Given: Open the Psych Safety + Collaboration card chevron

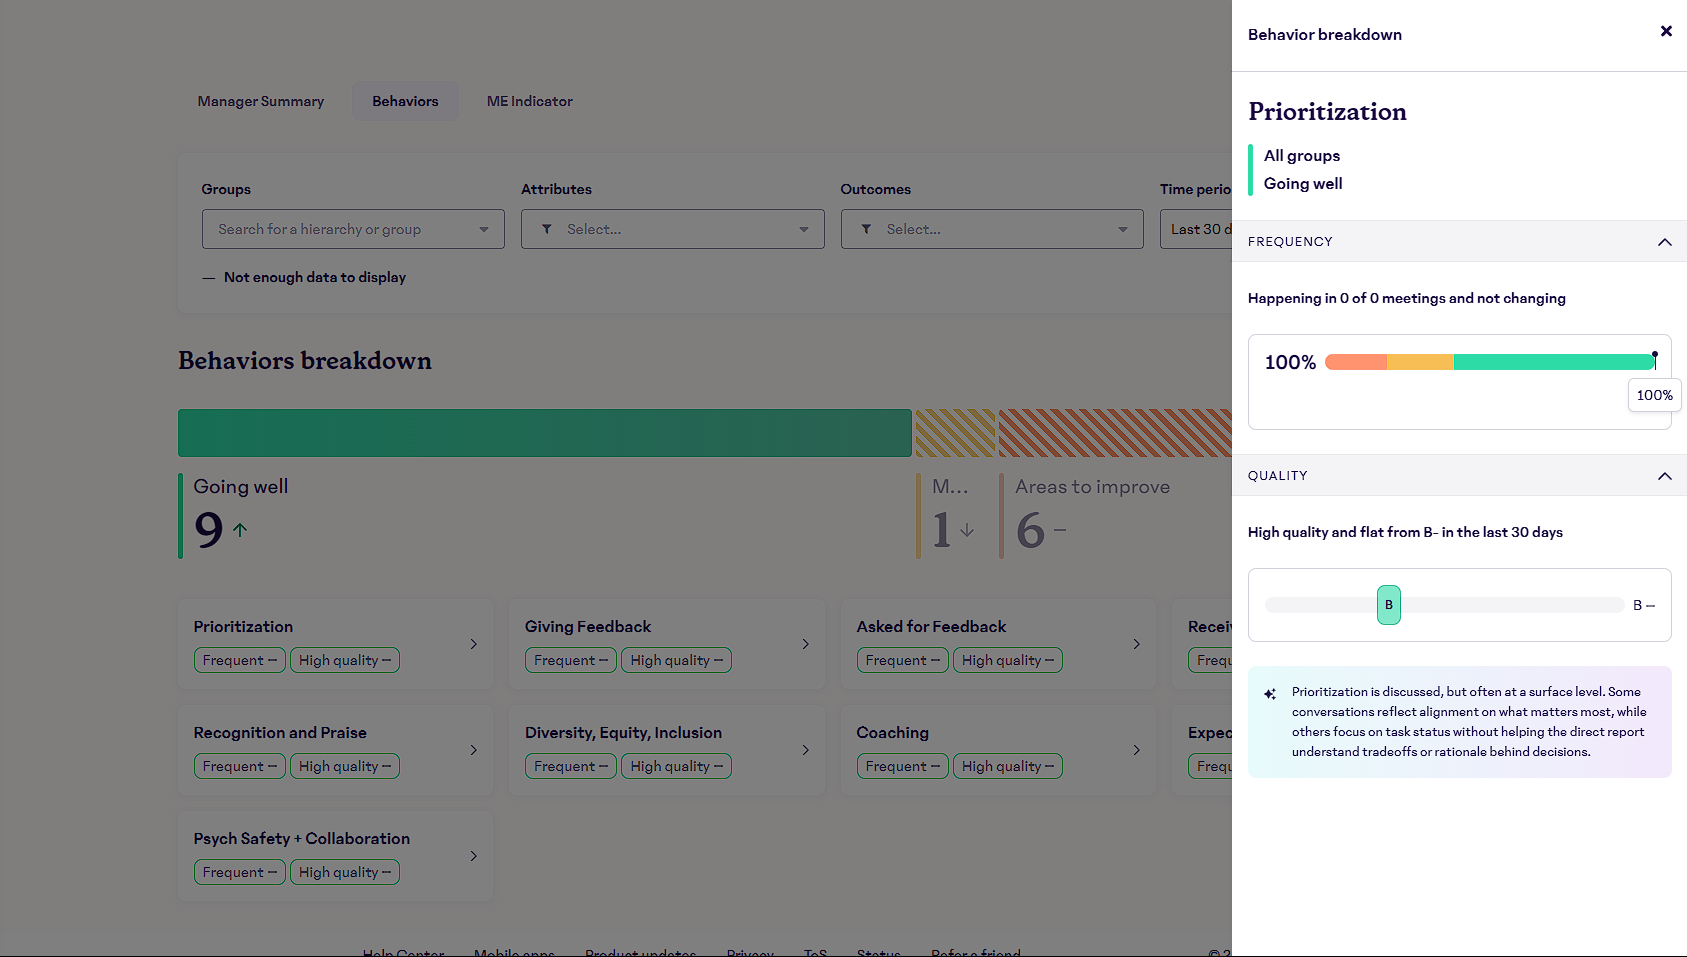Looking at the screenshot, I should pyautogui.click(x=474, y=856).
